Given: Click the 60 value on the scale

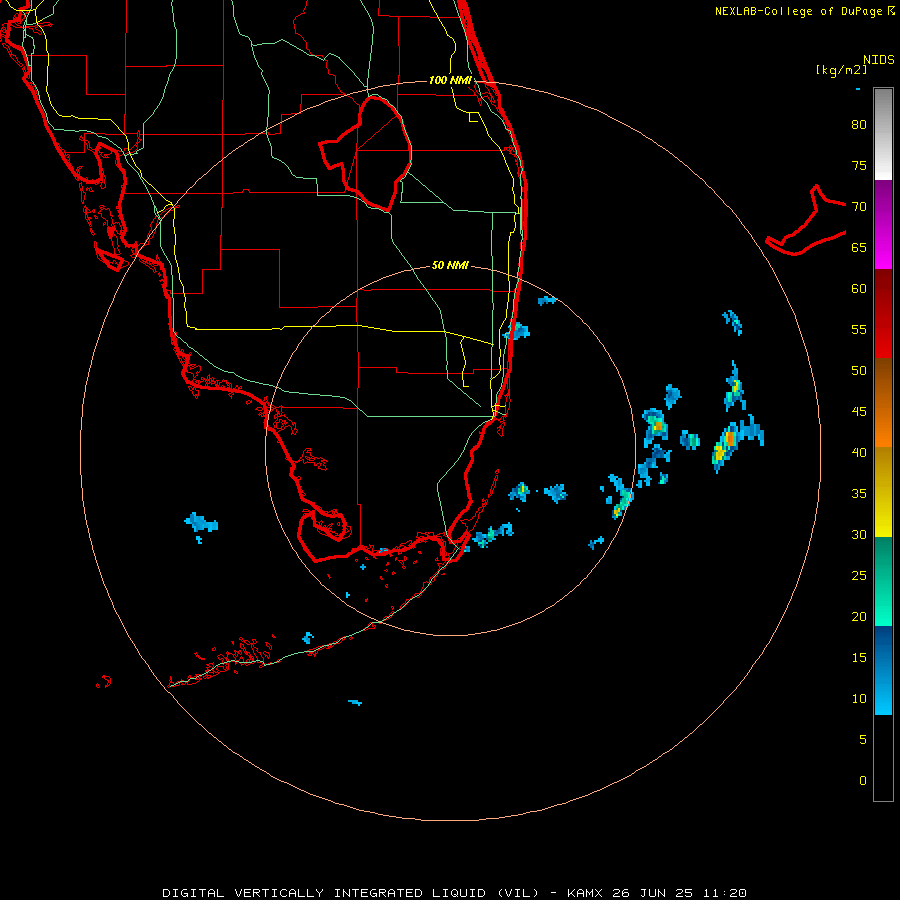Looking at the screenshot, I should click(859, 288).
